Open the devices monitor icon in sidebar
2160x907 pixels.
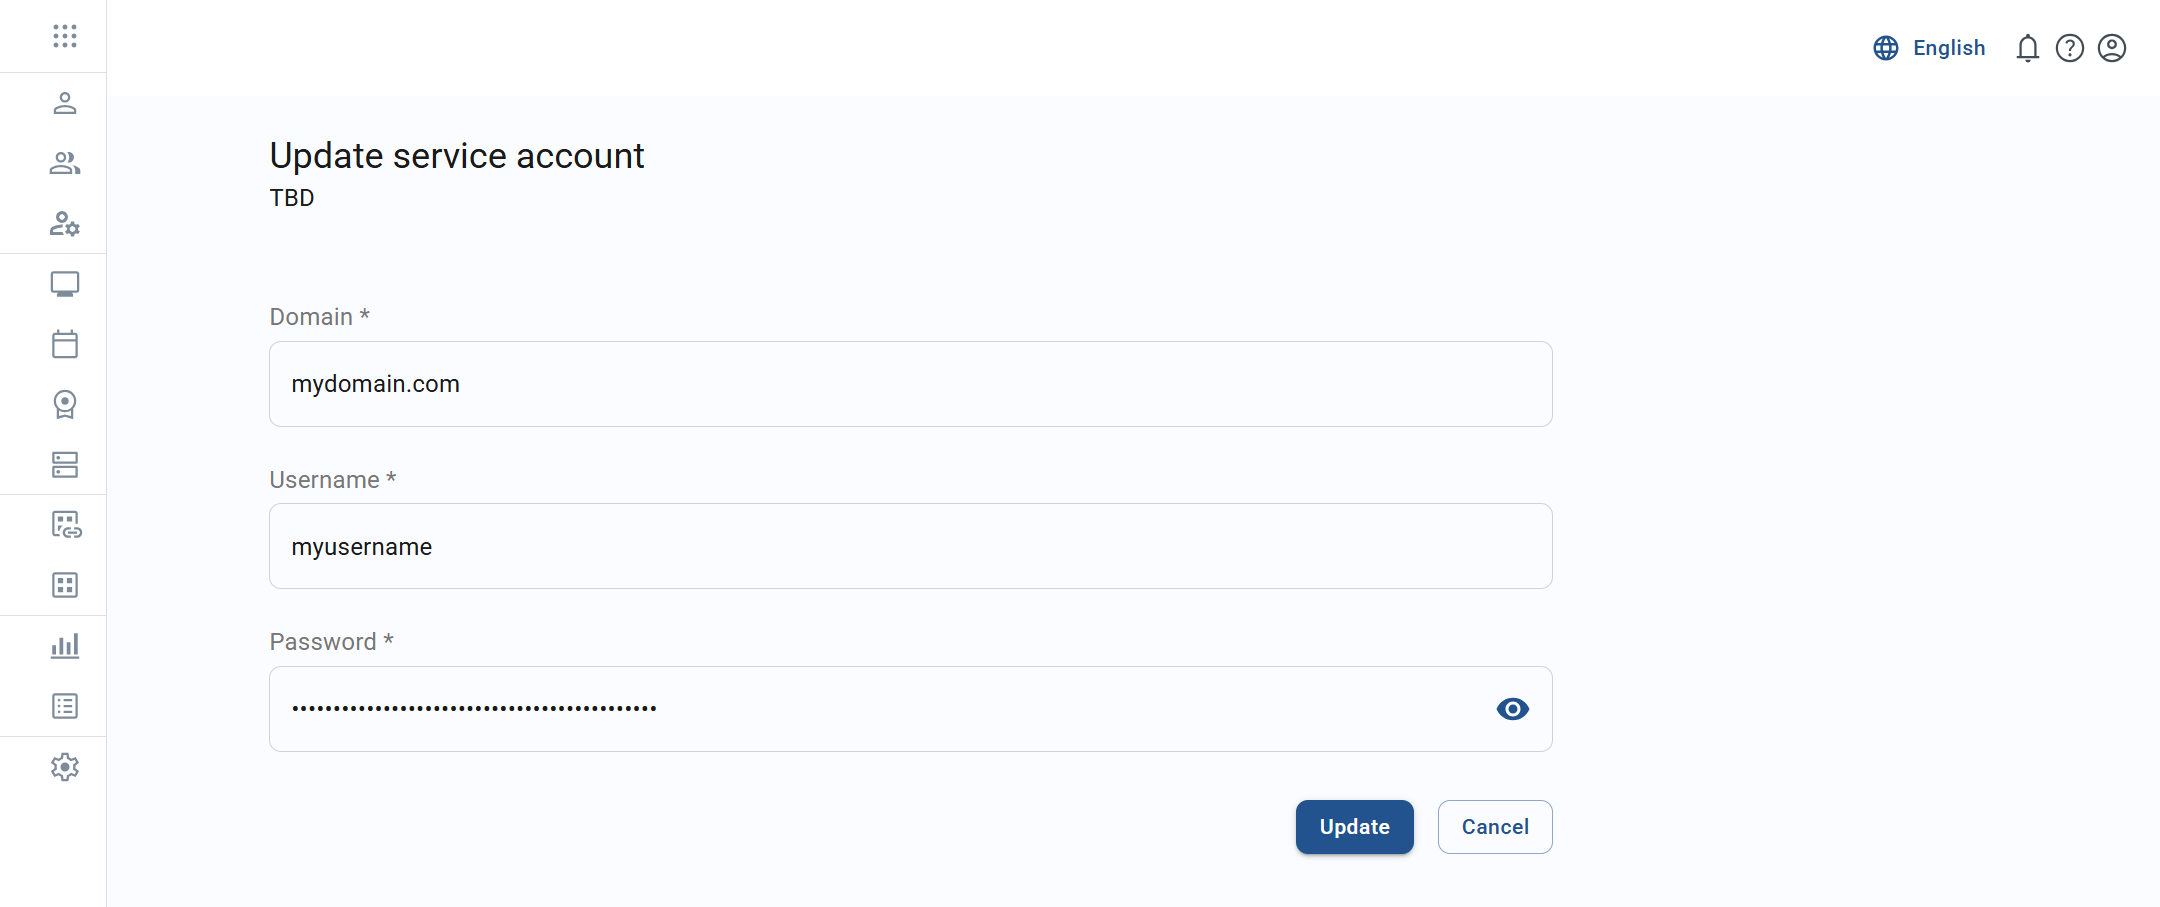click(x=66, y=284)
